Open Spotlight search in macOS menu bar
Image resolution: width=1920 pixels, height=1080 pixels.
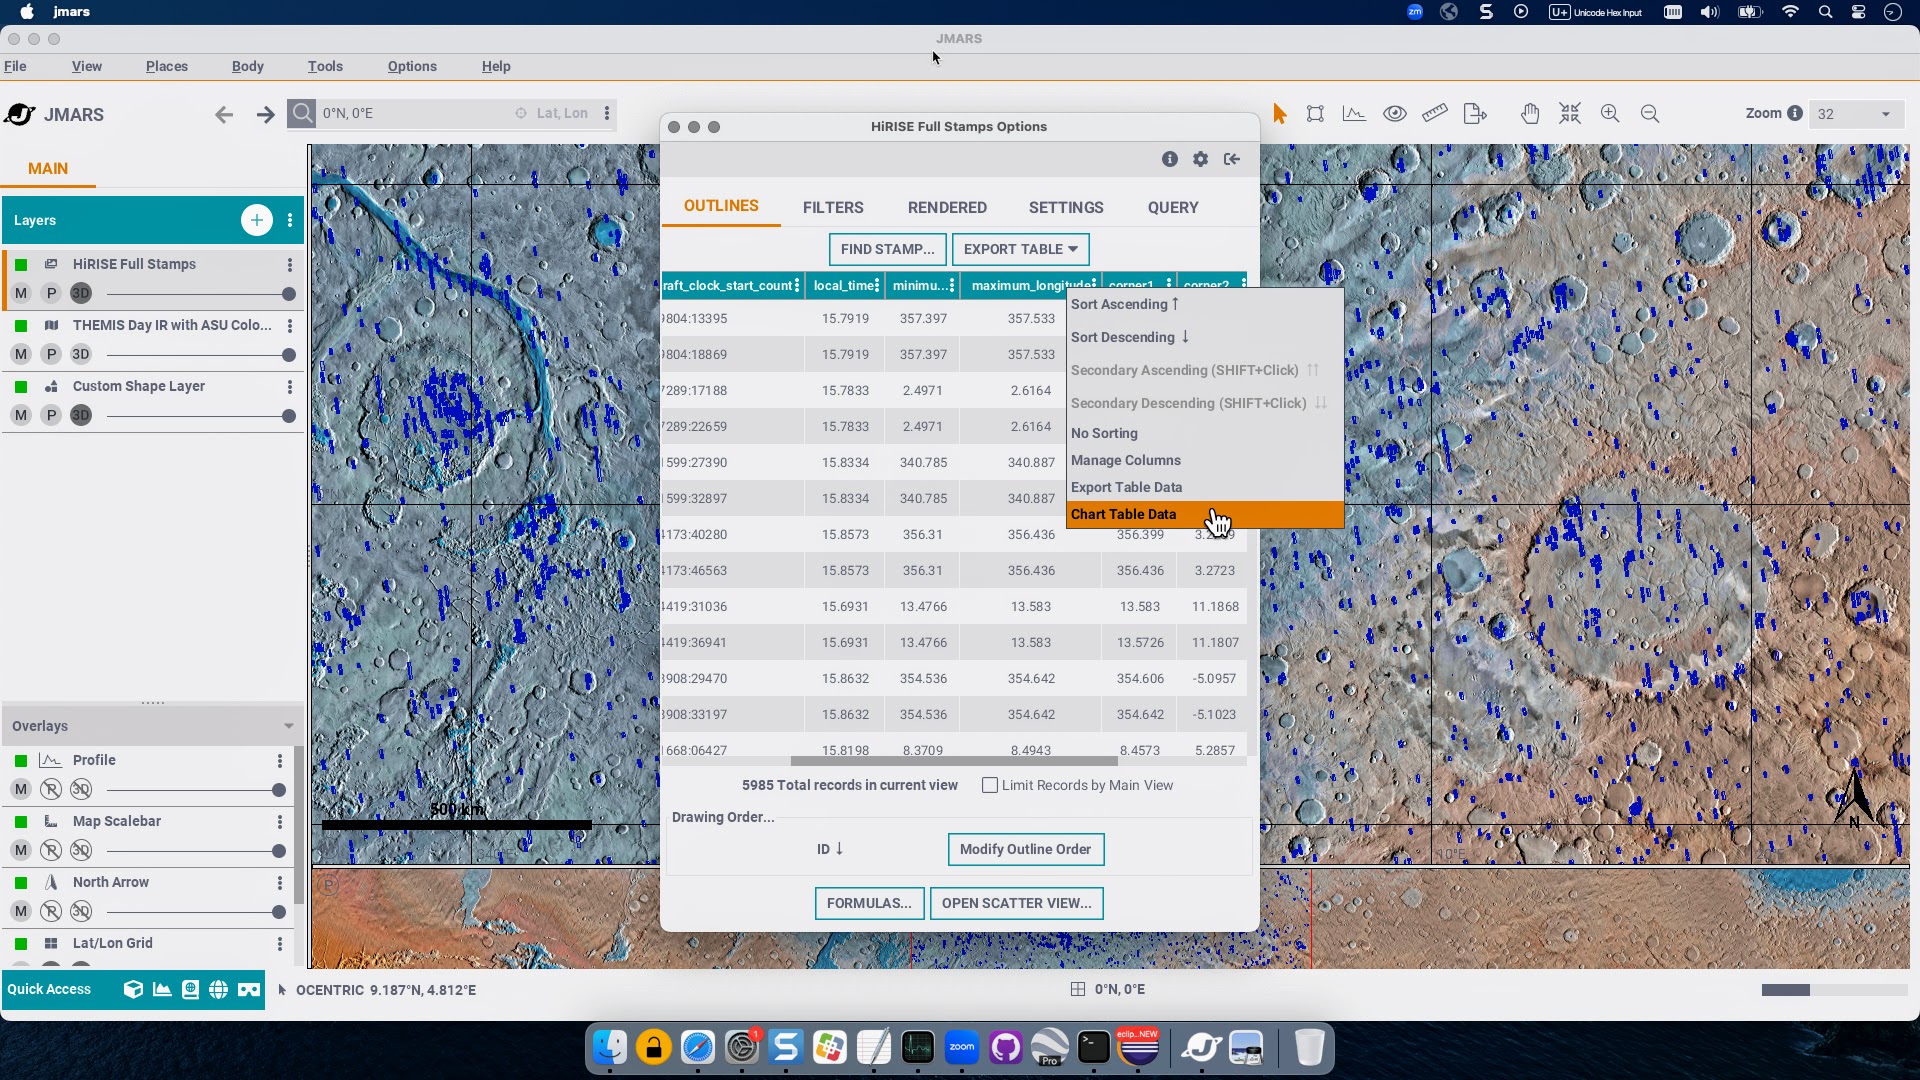click(1825, 12)
